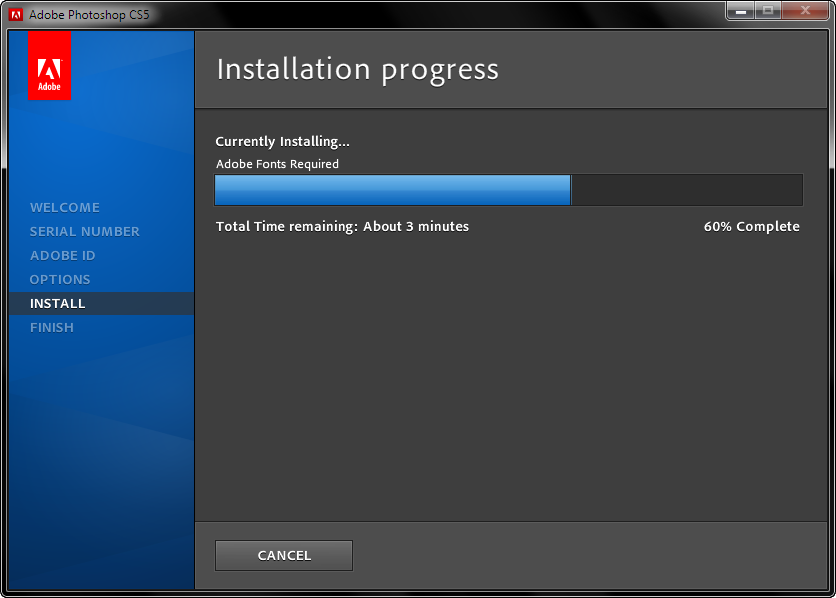Click 'Total Time remaining: About 3 minutes' text

pos(342,227)
